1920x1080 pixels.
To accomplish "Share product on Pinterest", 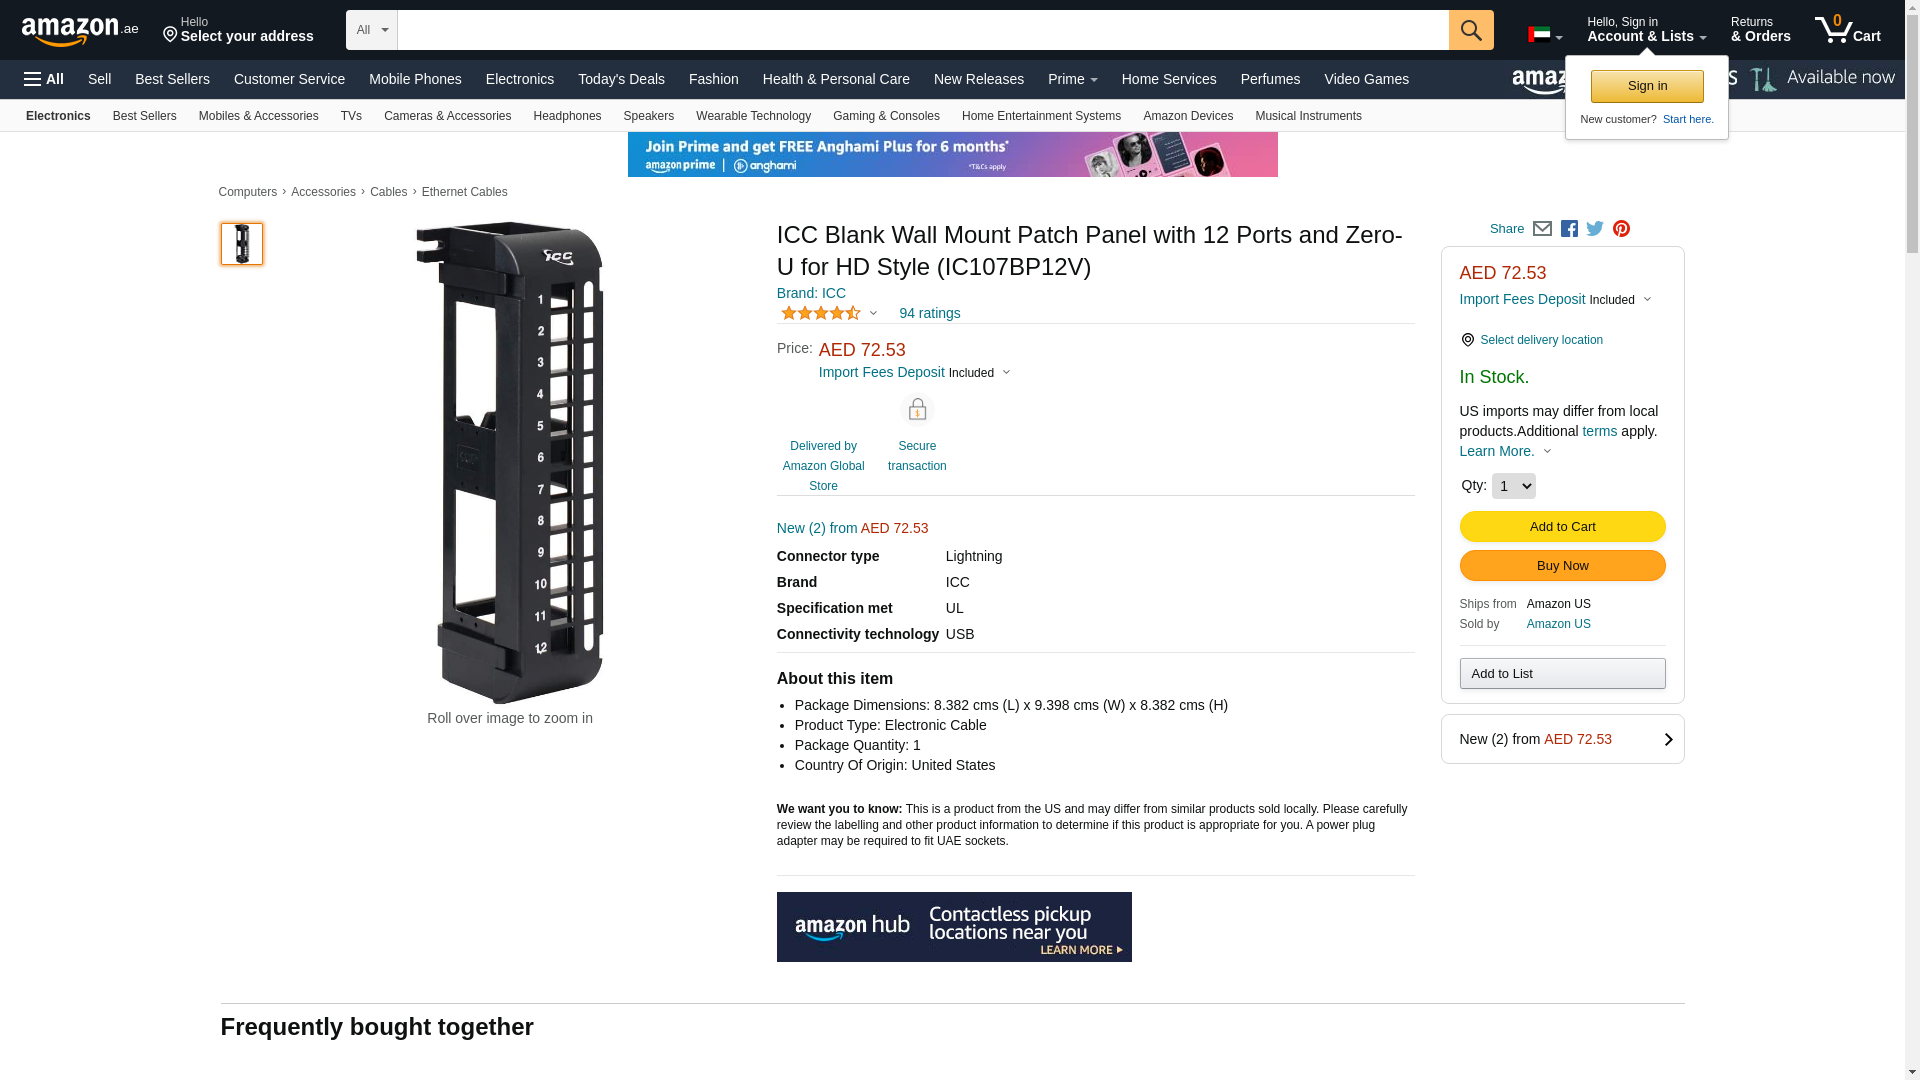I will [1621, 229].
